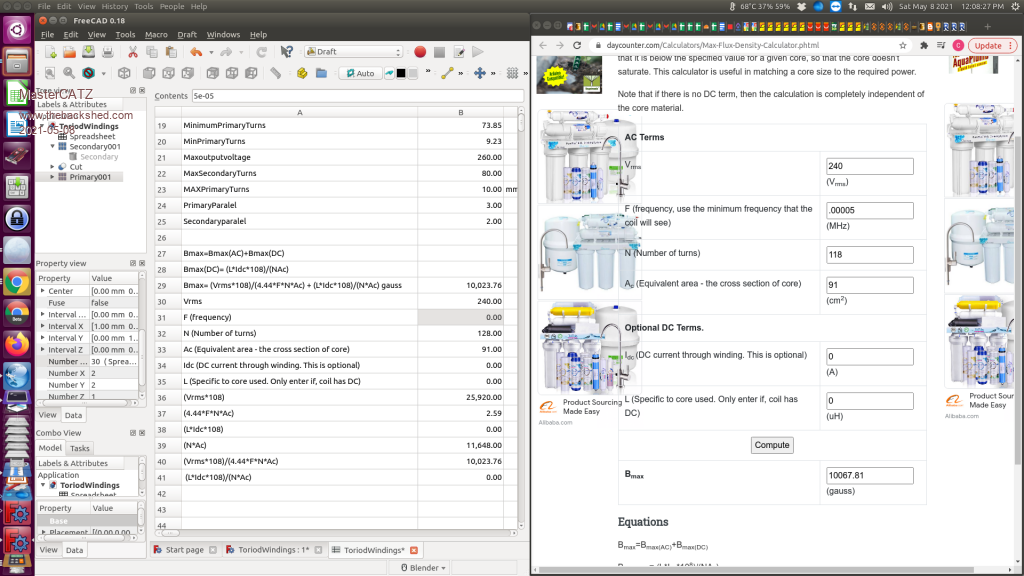
Task: Toggle the Auto working plane button
Action: pyautogui.click(x=360, y=73)
